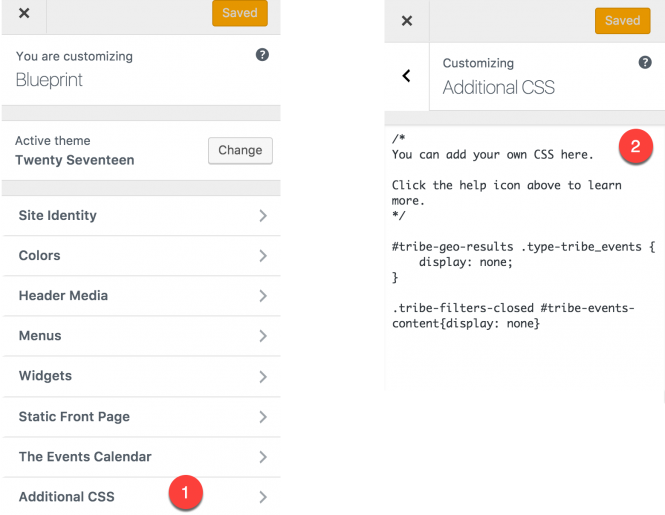Click the Saved button in right panel
The width and height of the screenshot is (665, 515).
622,20
